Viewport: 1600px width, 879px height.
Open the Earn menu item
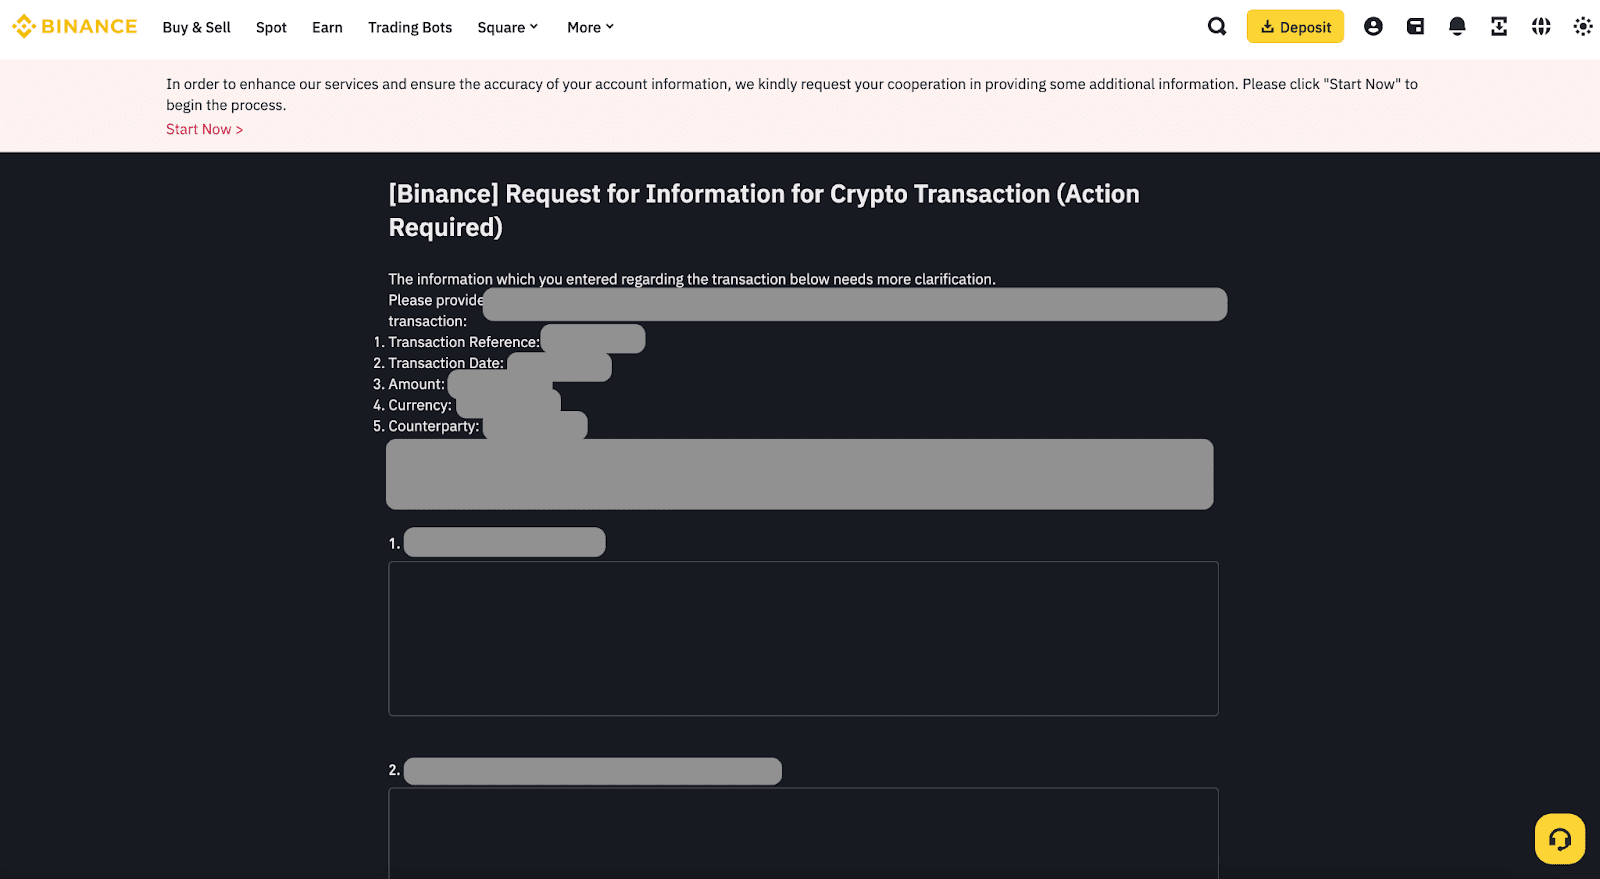click(327, 27)
